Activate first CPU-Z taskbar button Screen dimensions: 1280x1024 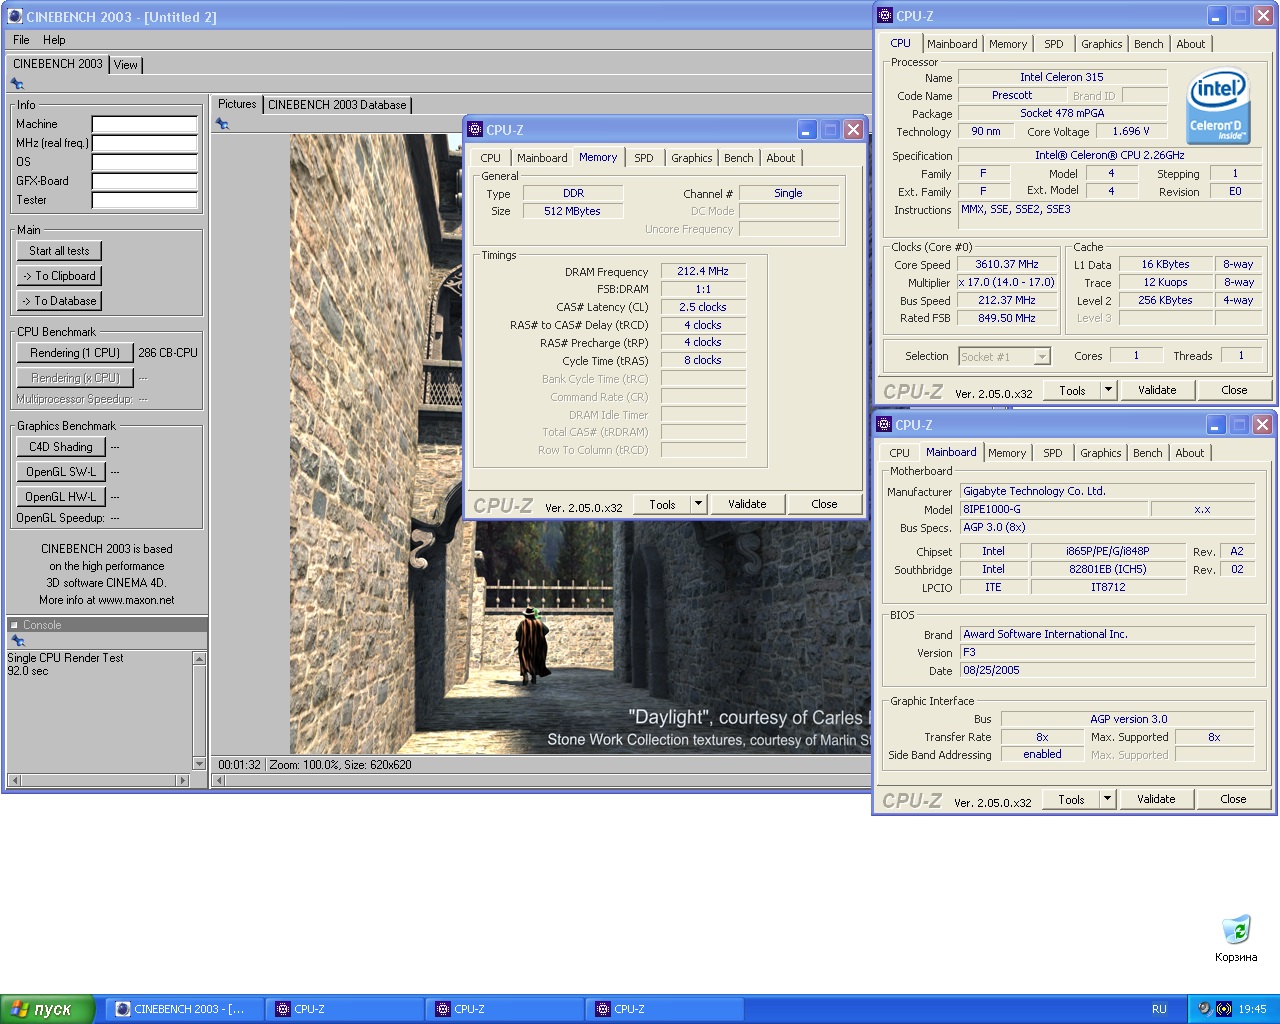pos(345,1009)
